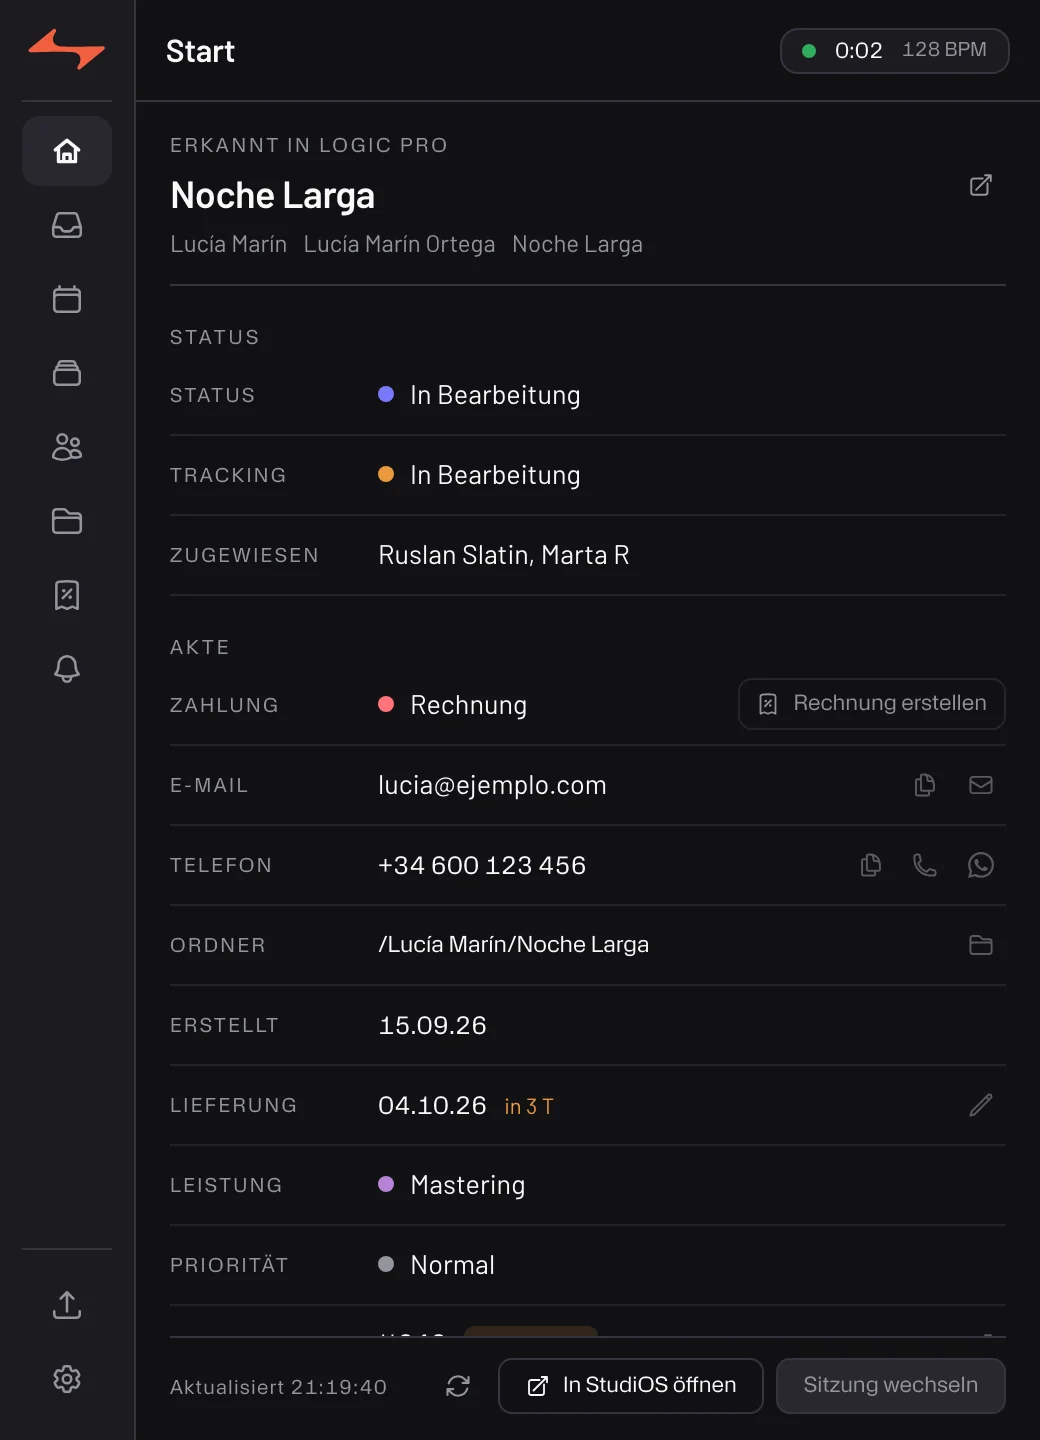
Task: Open the Home sidebar icon
Action: point(67,151)
